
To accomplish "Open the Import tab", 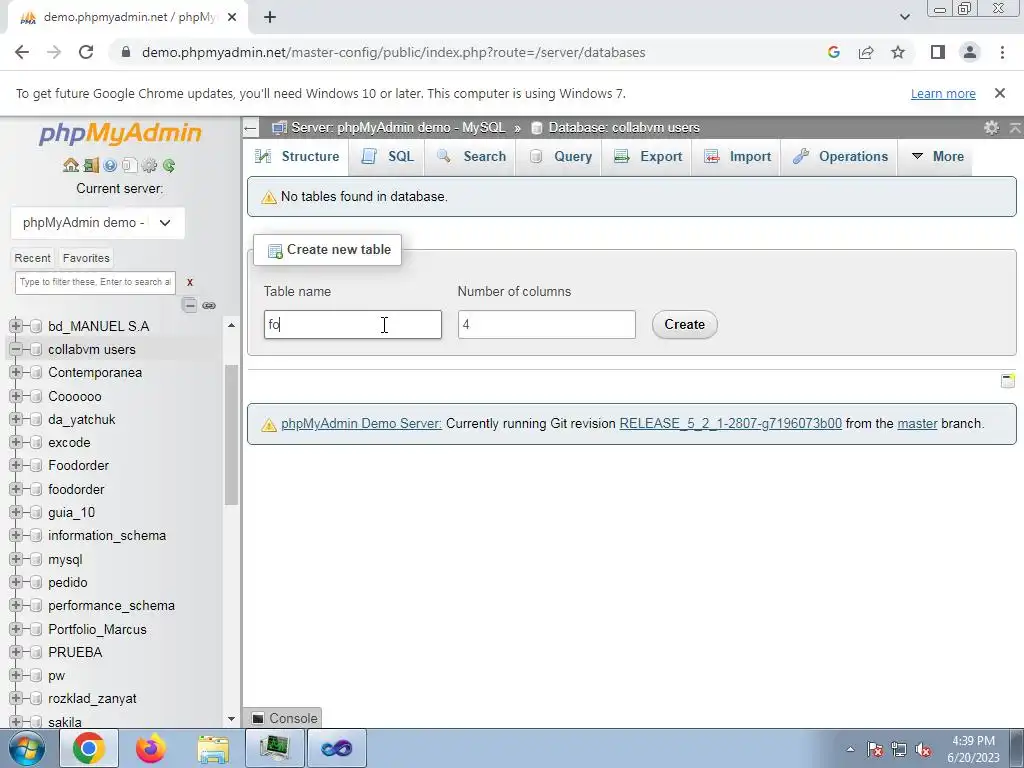I will pos(738,157).
